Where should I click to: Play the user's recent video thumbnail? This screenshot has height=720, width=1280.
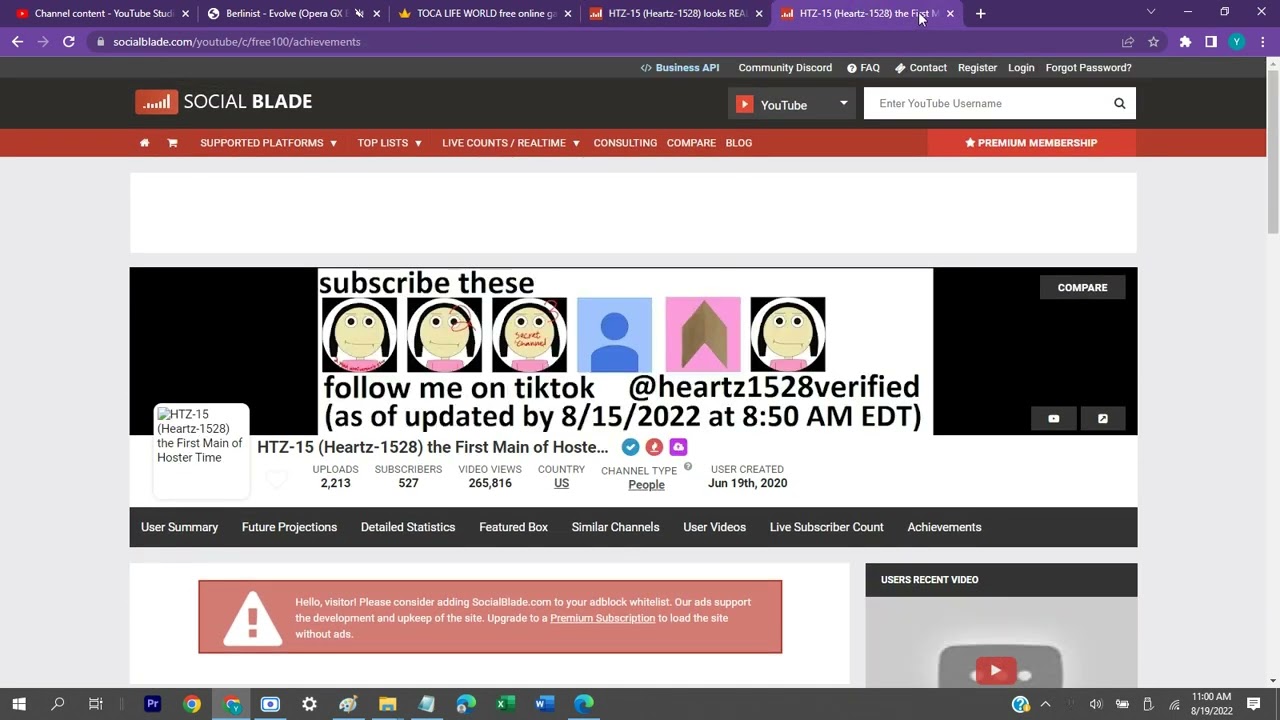coord(995,671)
